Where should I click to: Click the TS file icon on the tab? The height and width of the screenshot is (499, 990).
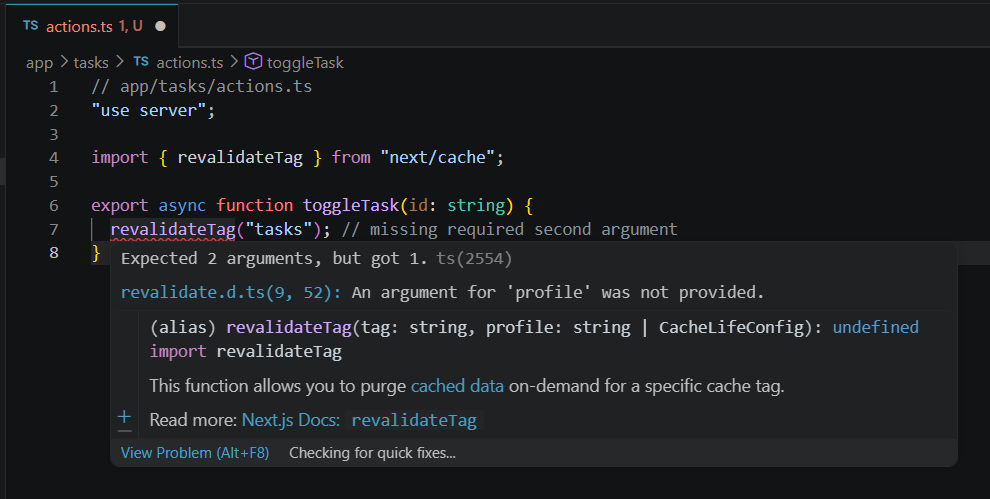(x=30, y=26)
